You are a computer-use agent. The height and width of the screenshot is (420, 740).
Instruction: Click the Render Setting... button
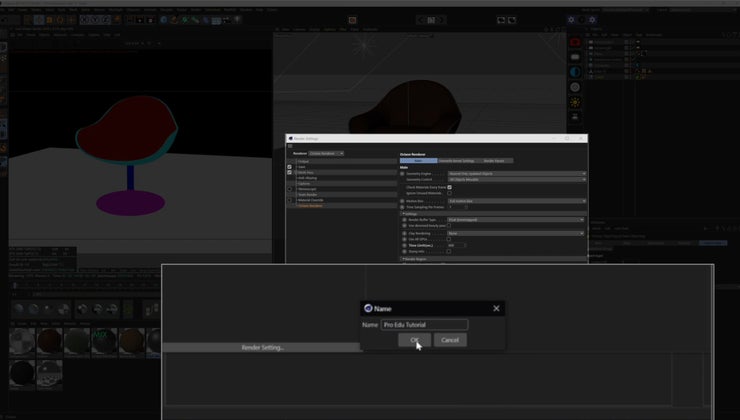pyautogui.click(x=263, y=347)
